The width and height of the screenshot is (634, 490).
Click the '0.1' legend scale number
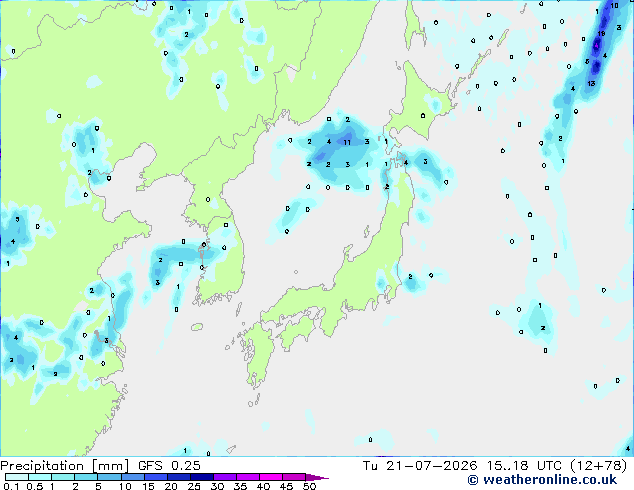tap(11, 486)
